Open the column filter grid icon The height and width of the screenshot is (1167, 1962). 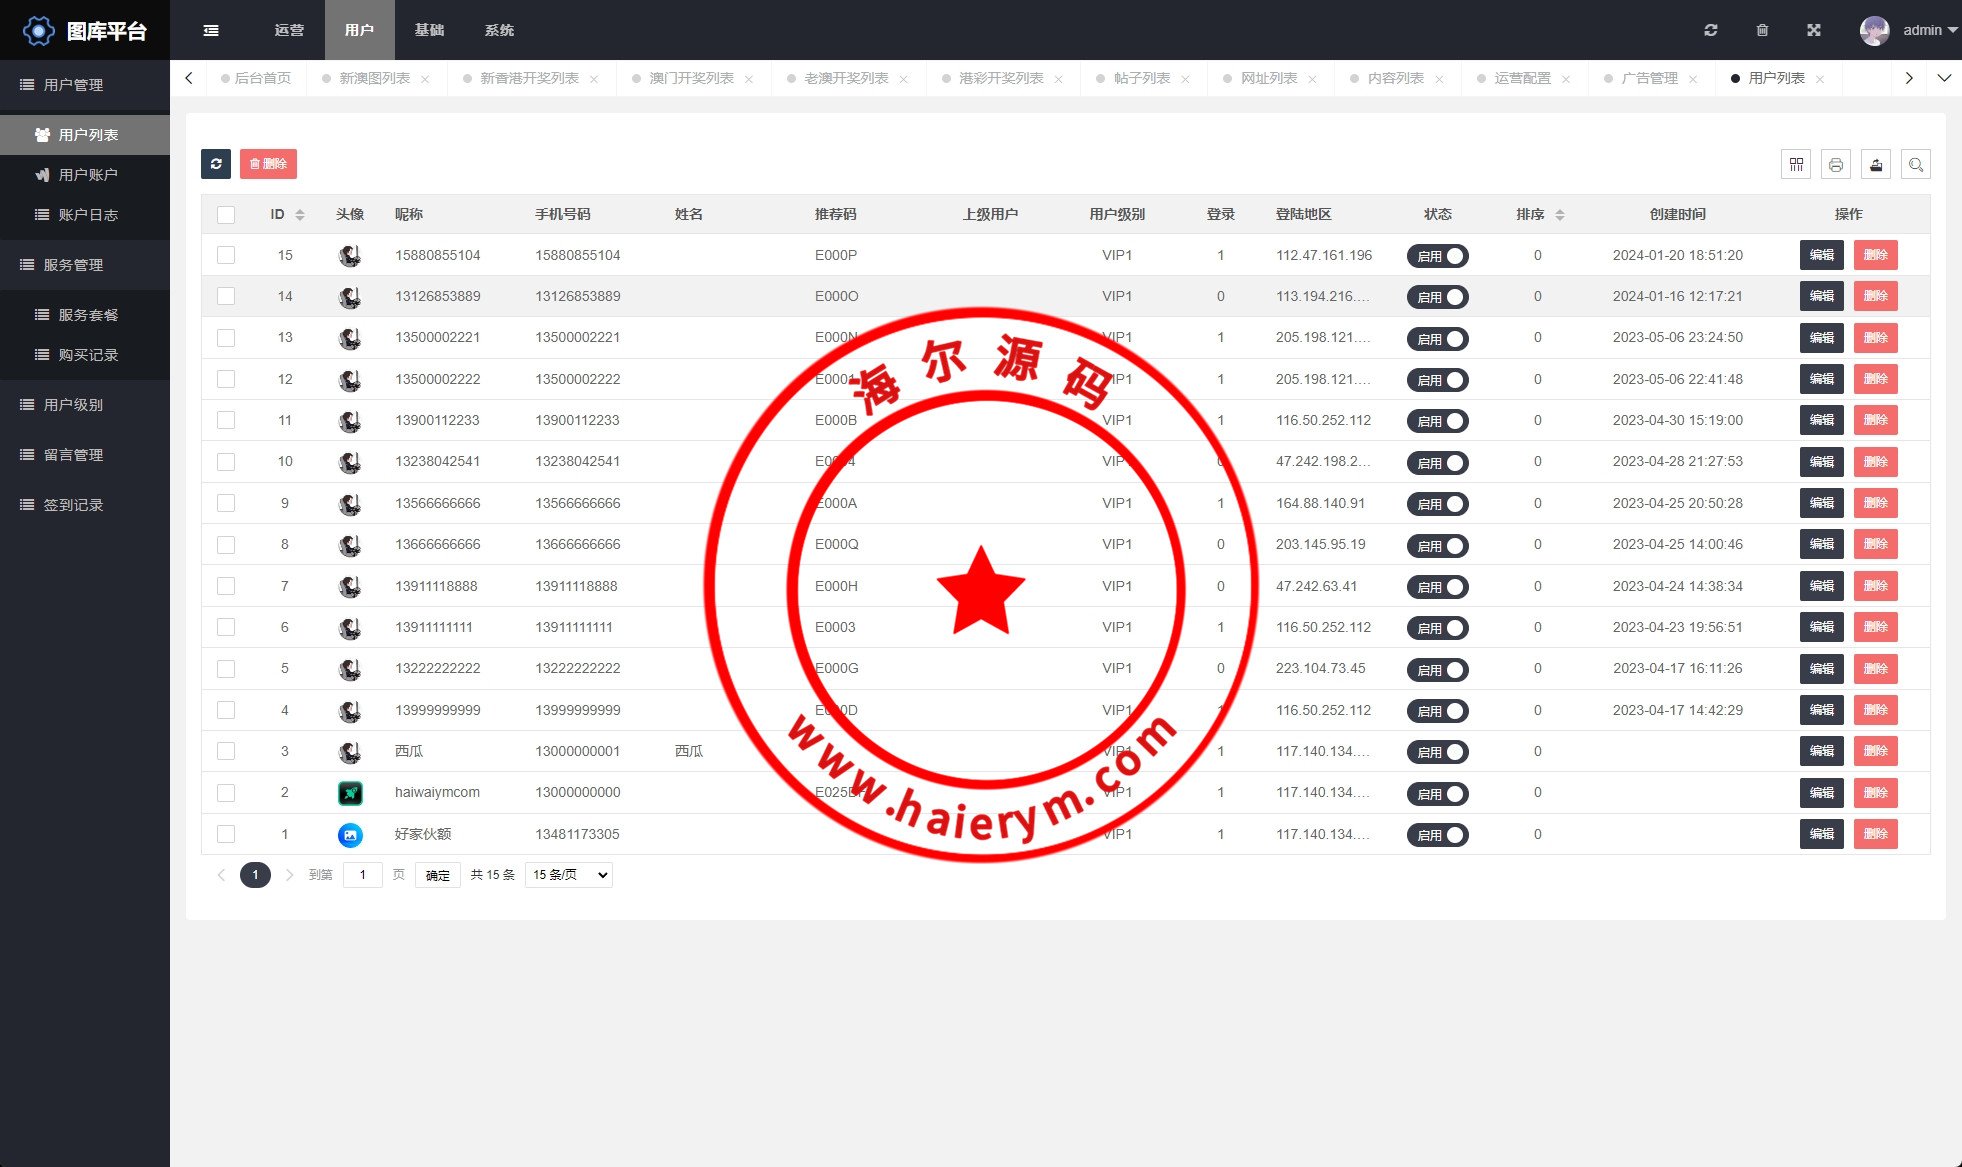tap(1796, 164)
